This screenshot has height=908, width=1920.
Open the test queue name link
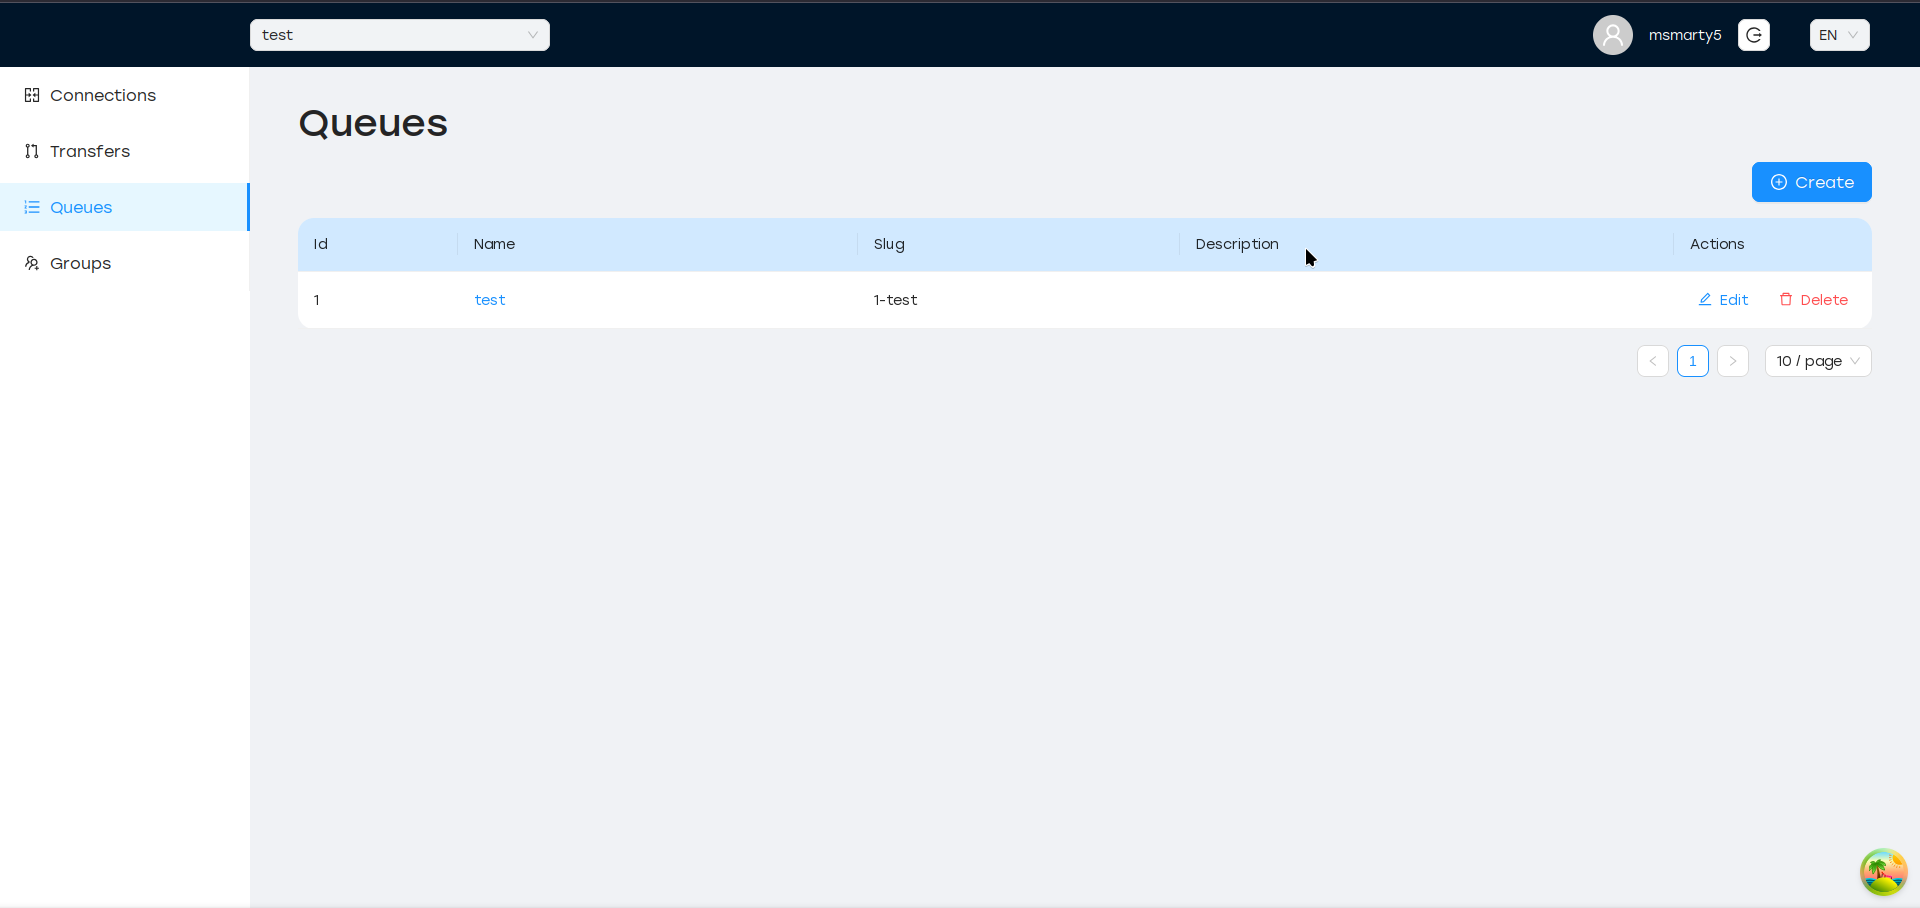pos(489,300)
